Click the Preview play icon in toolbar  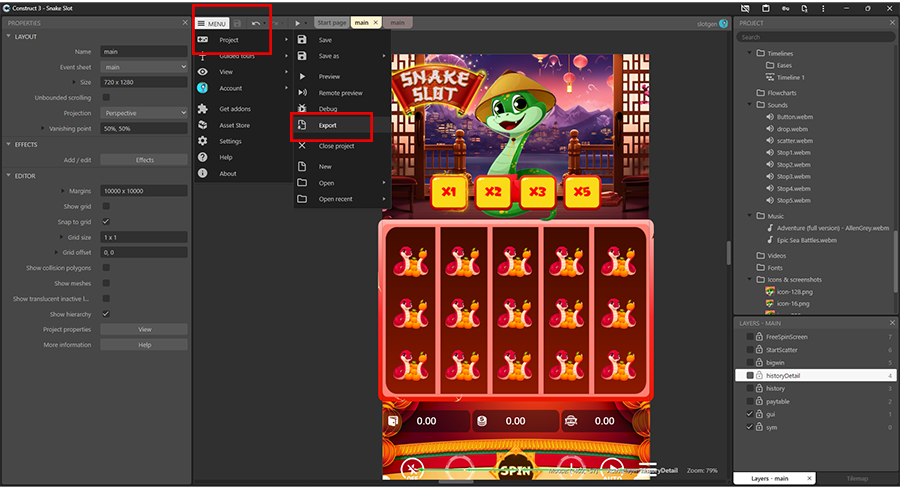coord(297,24)
